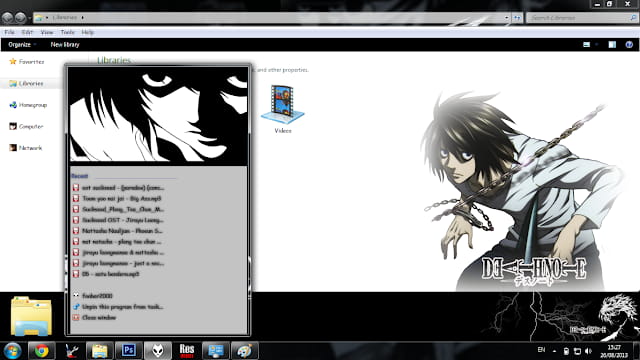The width and height of the screenshot is (640, 360).
Task: Click the EN language indicator
Action: [x=541, y=350]
